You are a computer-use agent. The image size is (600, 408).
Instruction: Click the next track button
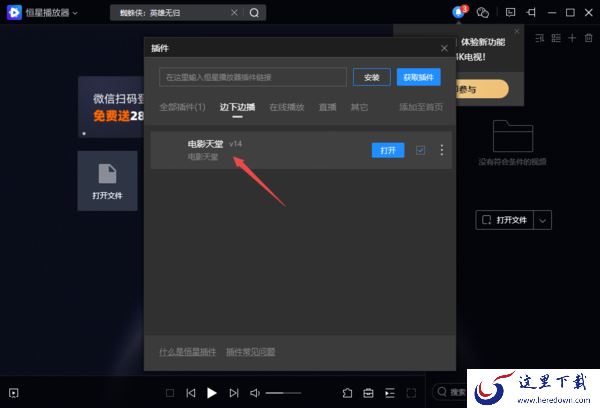click(234, 393)
